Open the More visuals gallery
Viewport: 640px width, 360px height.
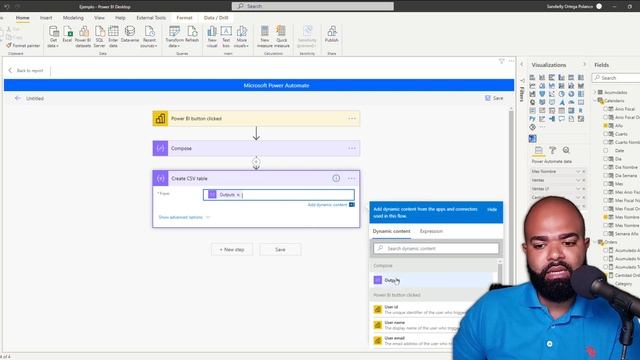pyautogui.click(x=242, y=37)
